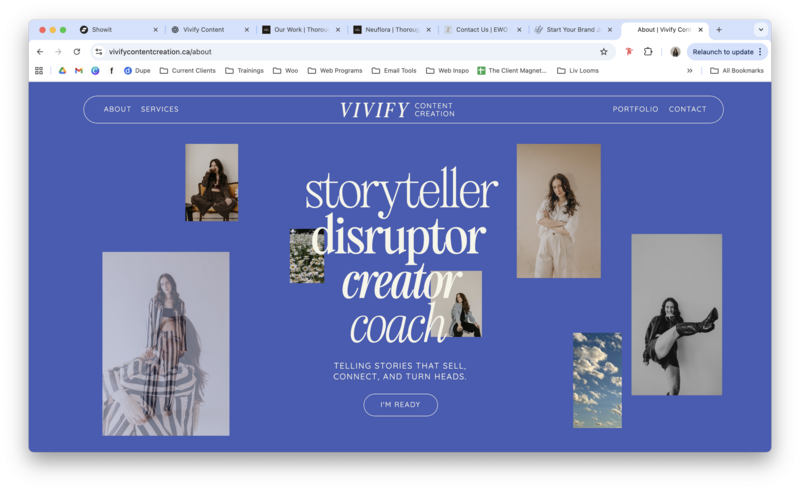Open the apps grid icon in bookmarks bar
Image resolution: width=800 pixels, height=490 pixels.
click(x=39, y=70)
